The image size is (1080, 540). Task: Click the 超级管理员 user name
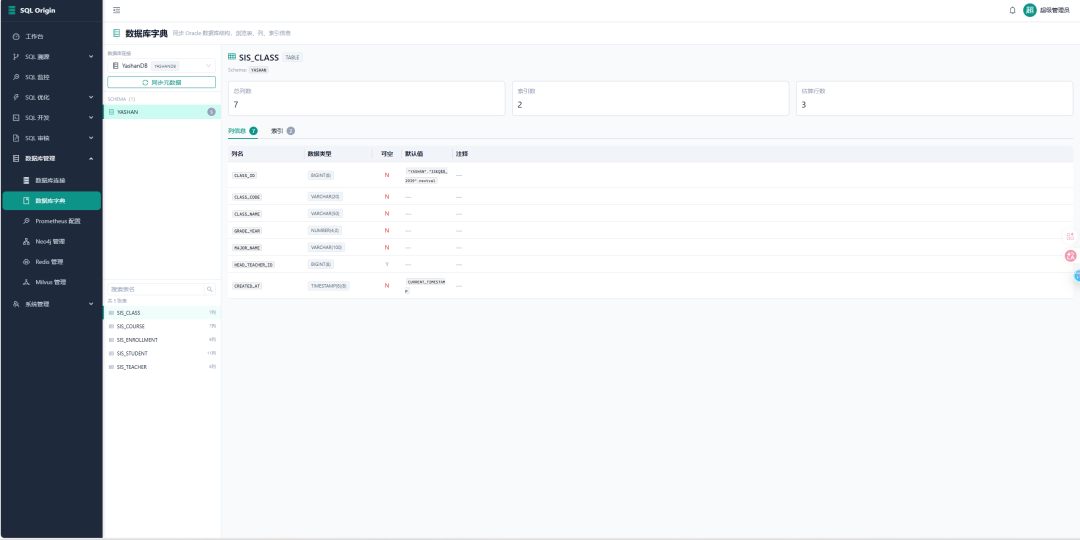[x=1055, y=10]
